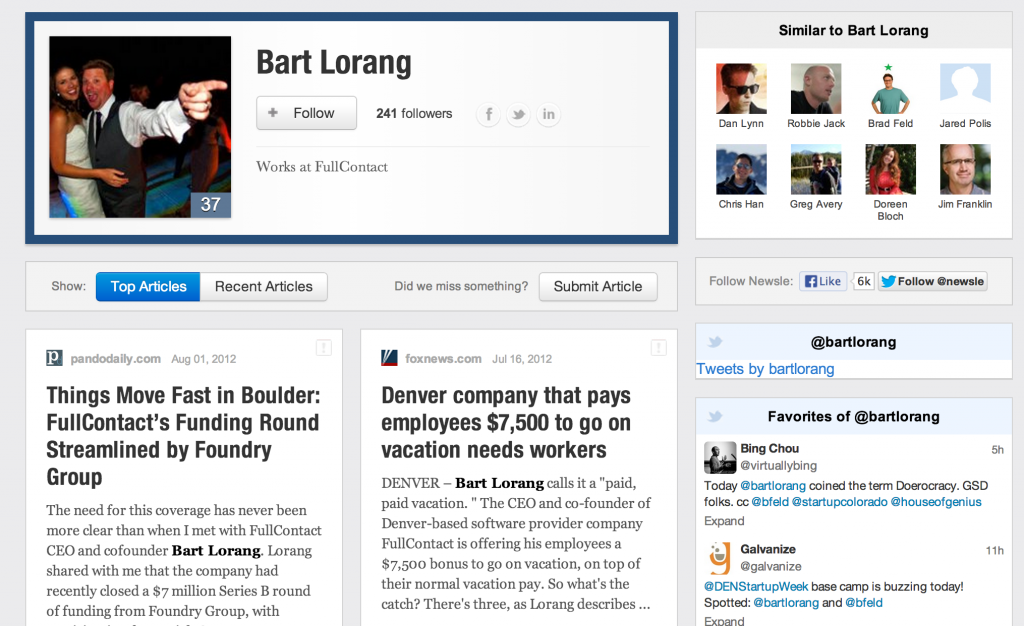Open Galvanize's tweet avatar logo
This screenshot has height=626, width=1024.
(720, 558)
